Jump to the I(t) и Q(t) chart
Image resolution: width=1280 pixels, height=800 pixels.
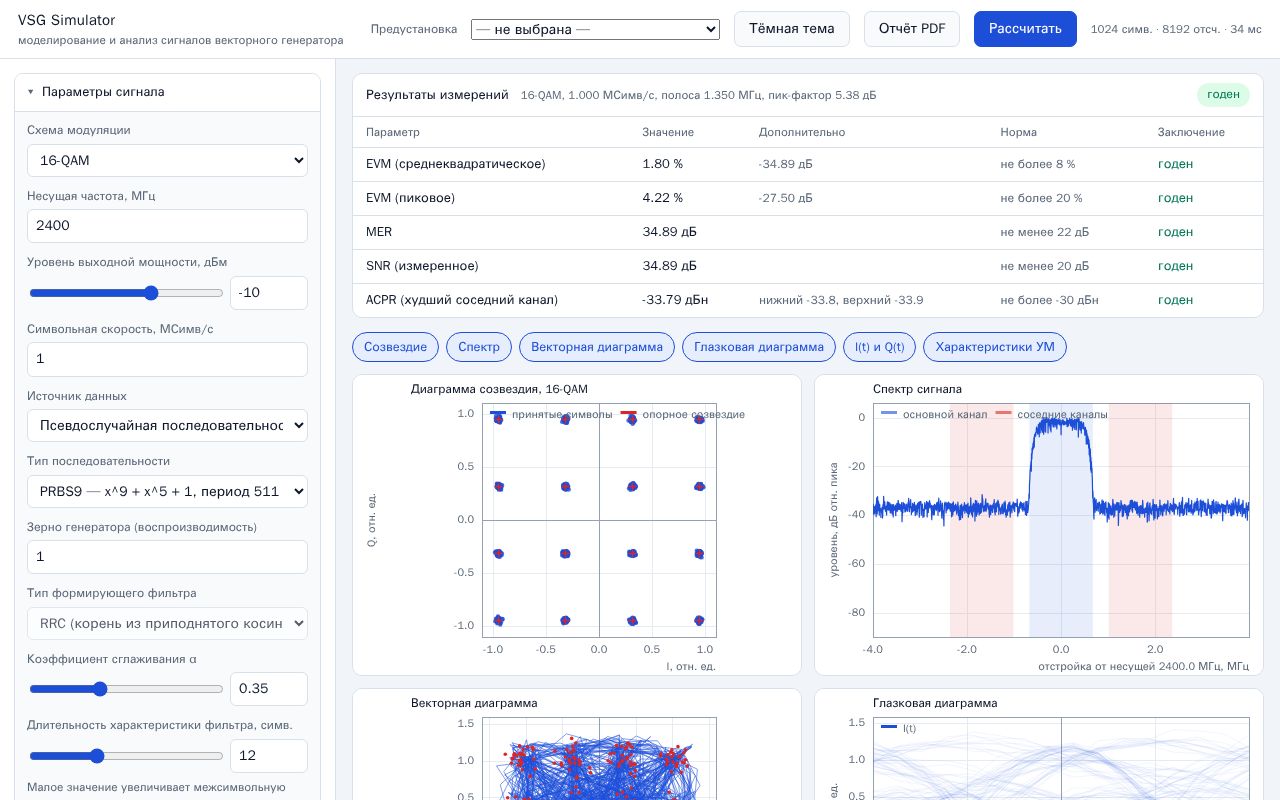(x=879, y=347)
